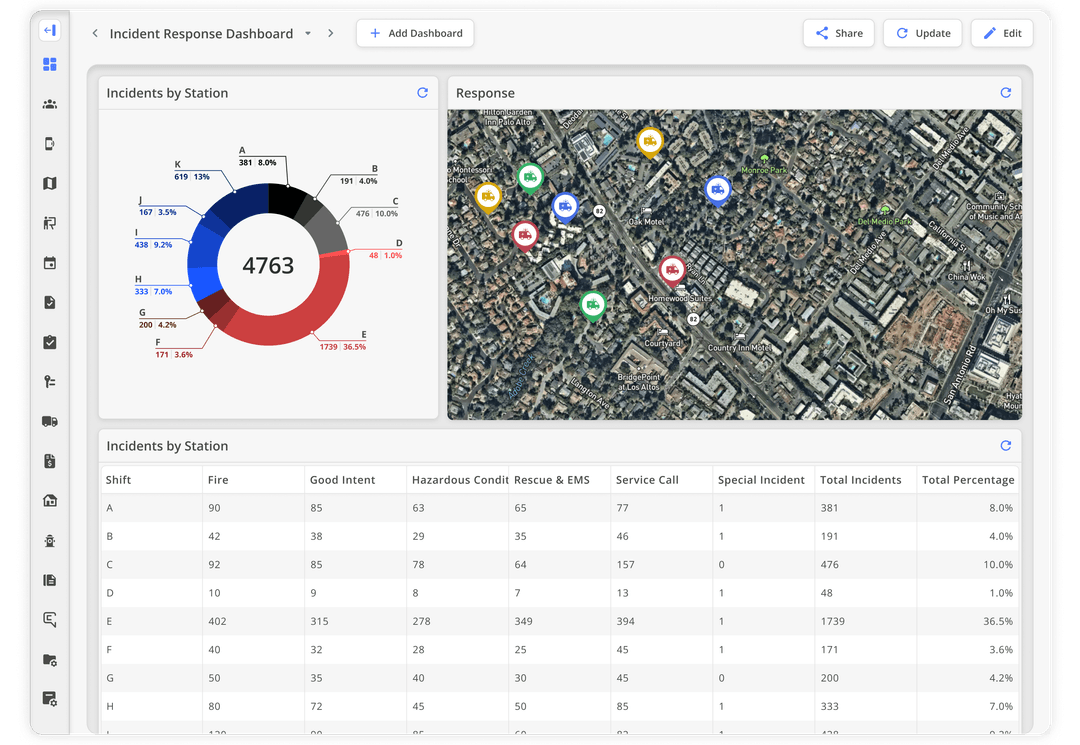Collapse the sidebar with the arrow icon
Screen dimensions: 1080x745
click(x=49, y=30)
